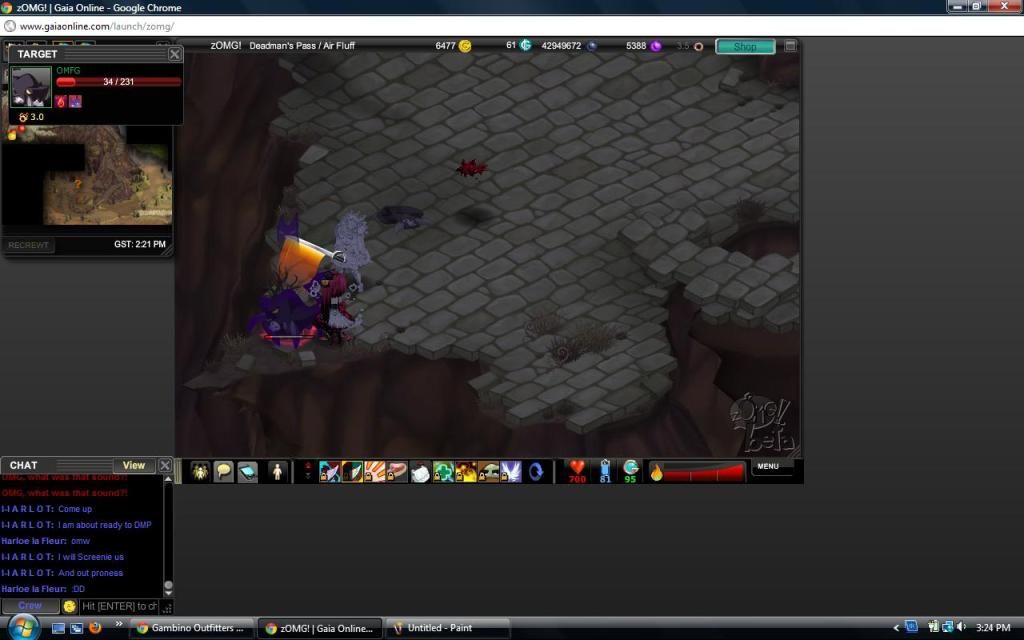Click location text Deadman's Pass / Air Fluff
Image resolution: width=1024 pixels, height=640 pixels.
click(x=302, y=46)
